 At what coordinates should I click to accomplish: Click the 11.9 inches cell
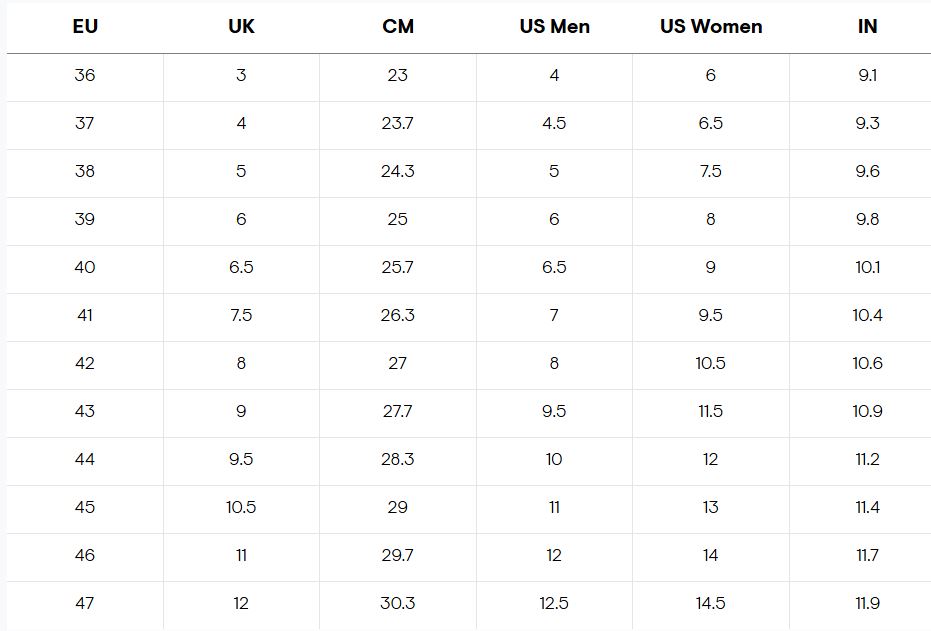click(867, 603)
